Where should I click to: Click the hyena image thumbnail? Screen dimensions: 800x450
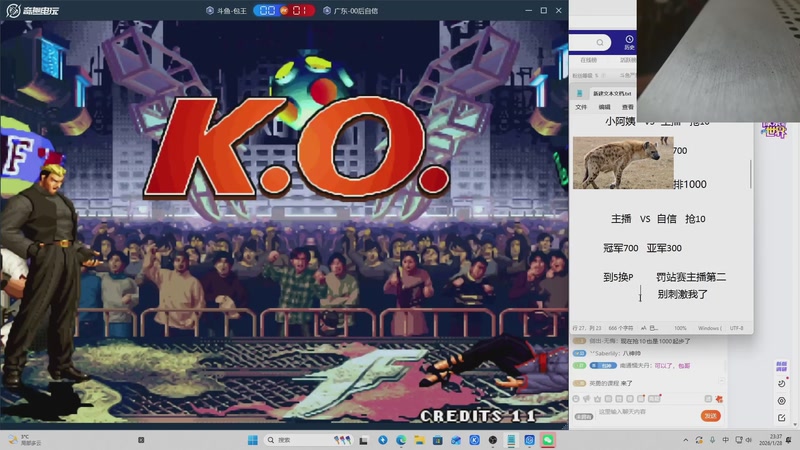(623, 163)
